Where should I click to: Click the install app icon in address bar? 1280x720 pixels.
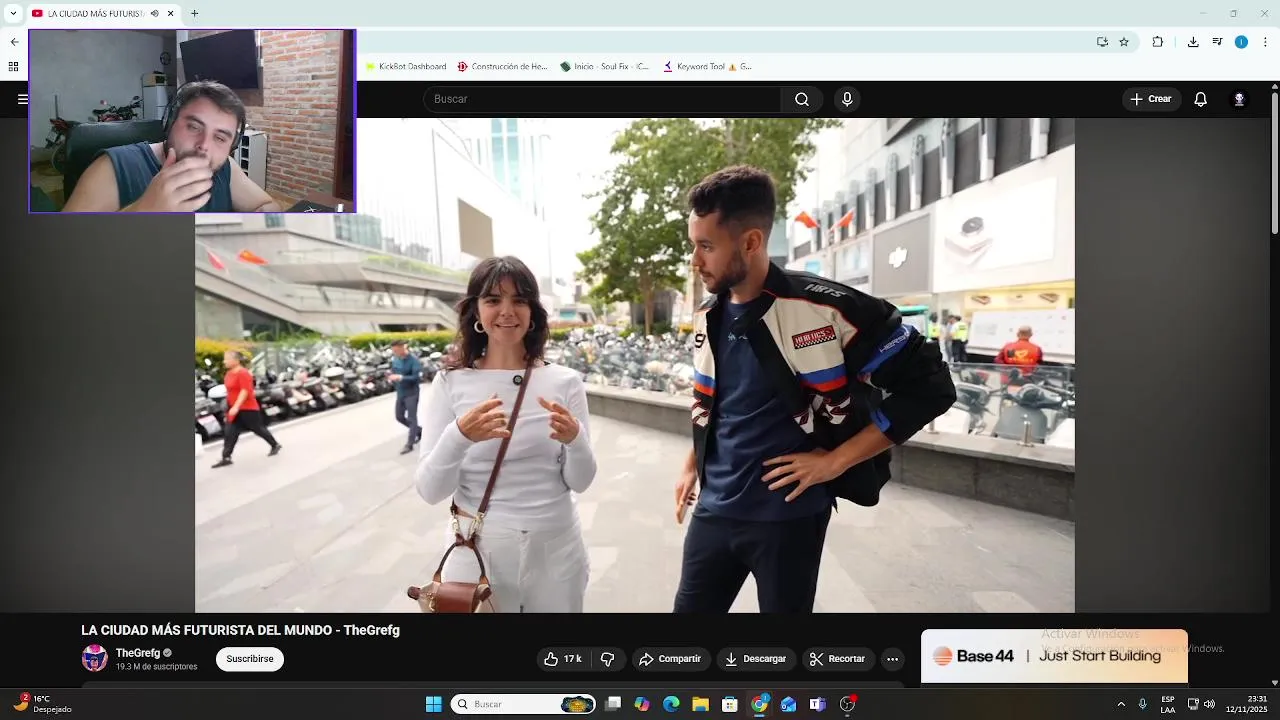pos(1102,42)
